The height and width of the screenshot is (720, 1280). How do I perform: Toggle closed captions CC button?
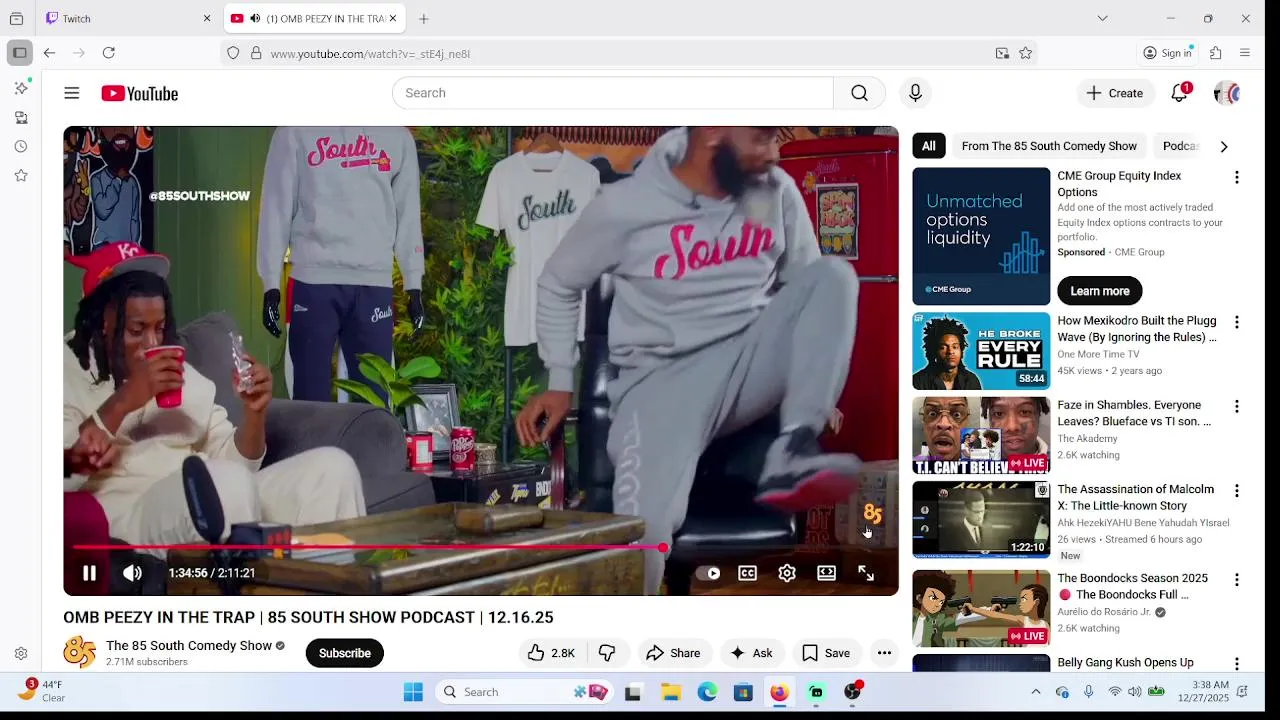[x=747, y=573]
